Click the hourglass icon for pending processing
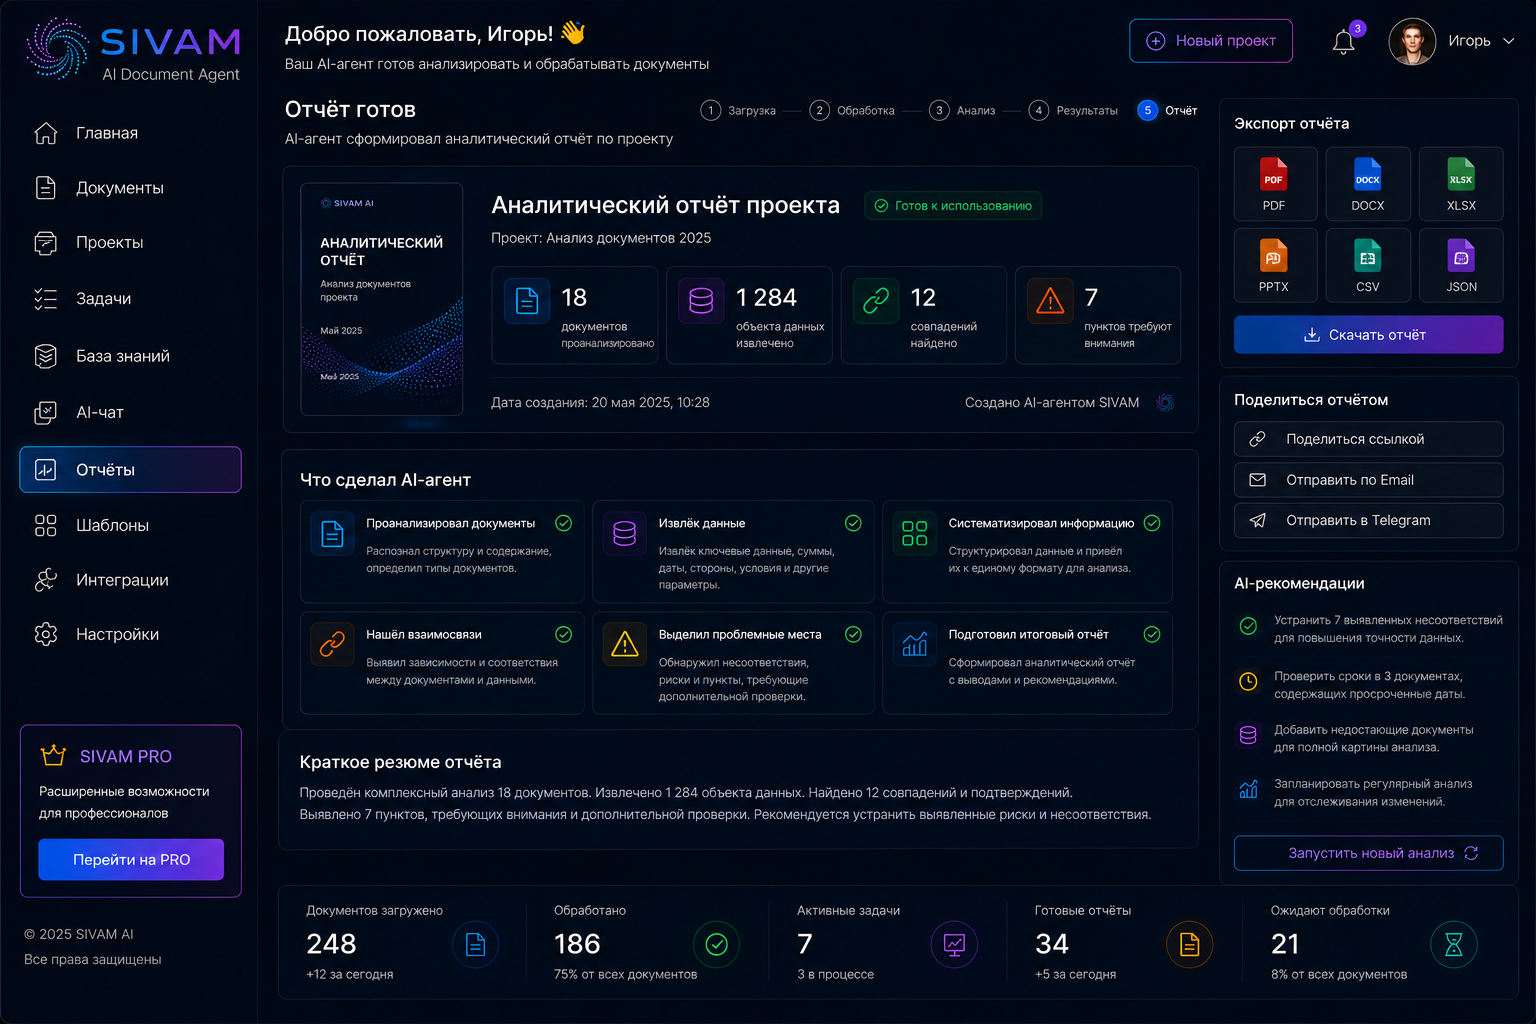The height and width of the screenshot is (1024, 1536). click(1454, 944)
